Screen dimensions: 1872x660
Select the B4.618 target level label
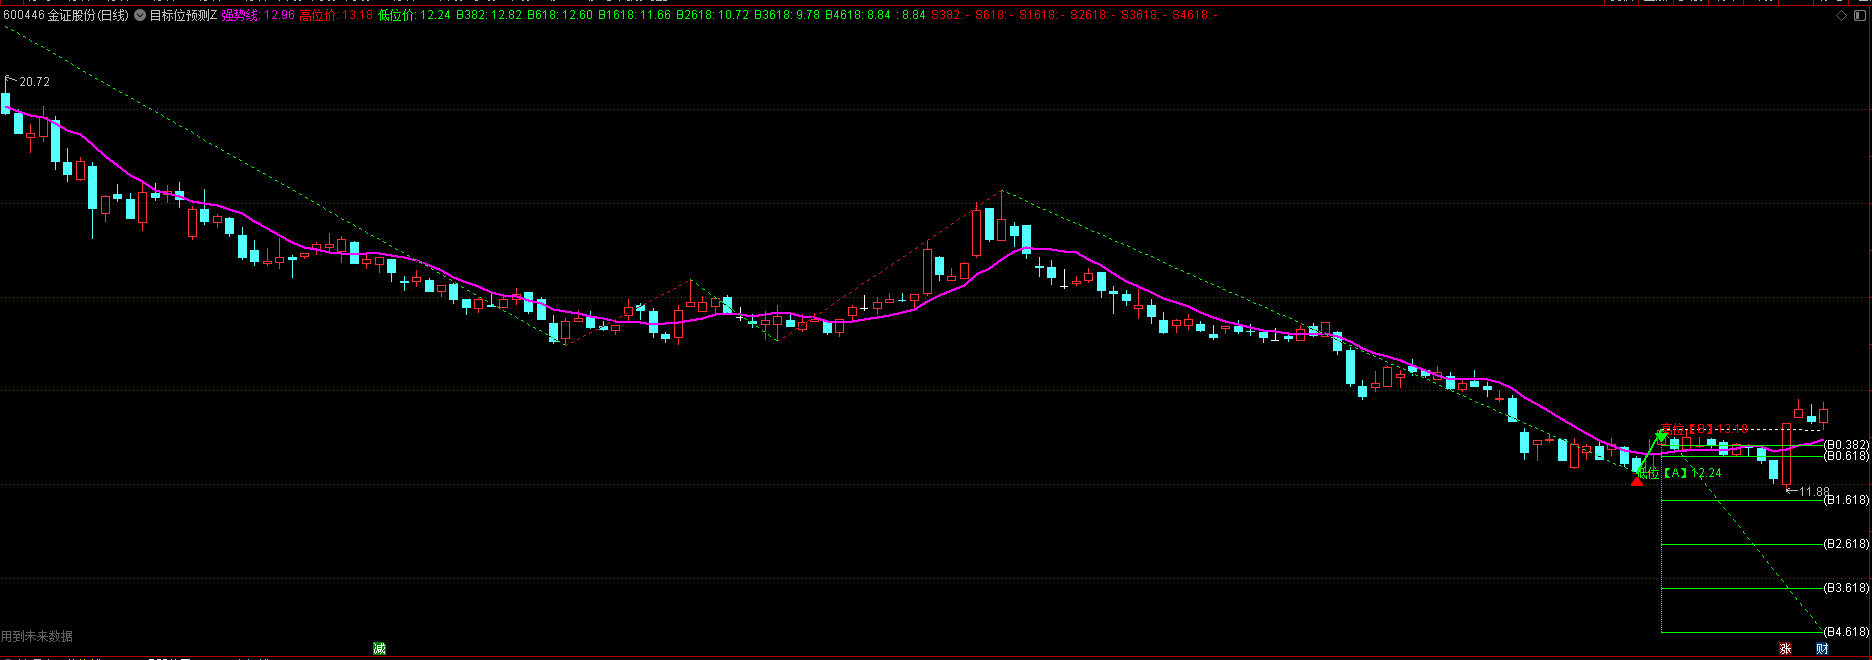(1846, 632)
